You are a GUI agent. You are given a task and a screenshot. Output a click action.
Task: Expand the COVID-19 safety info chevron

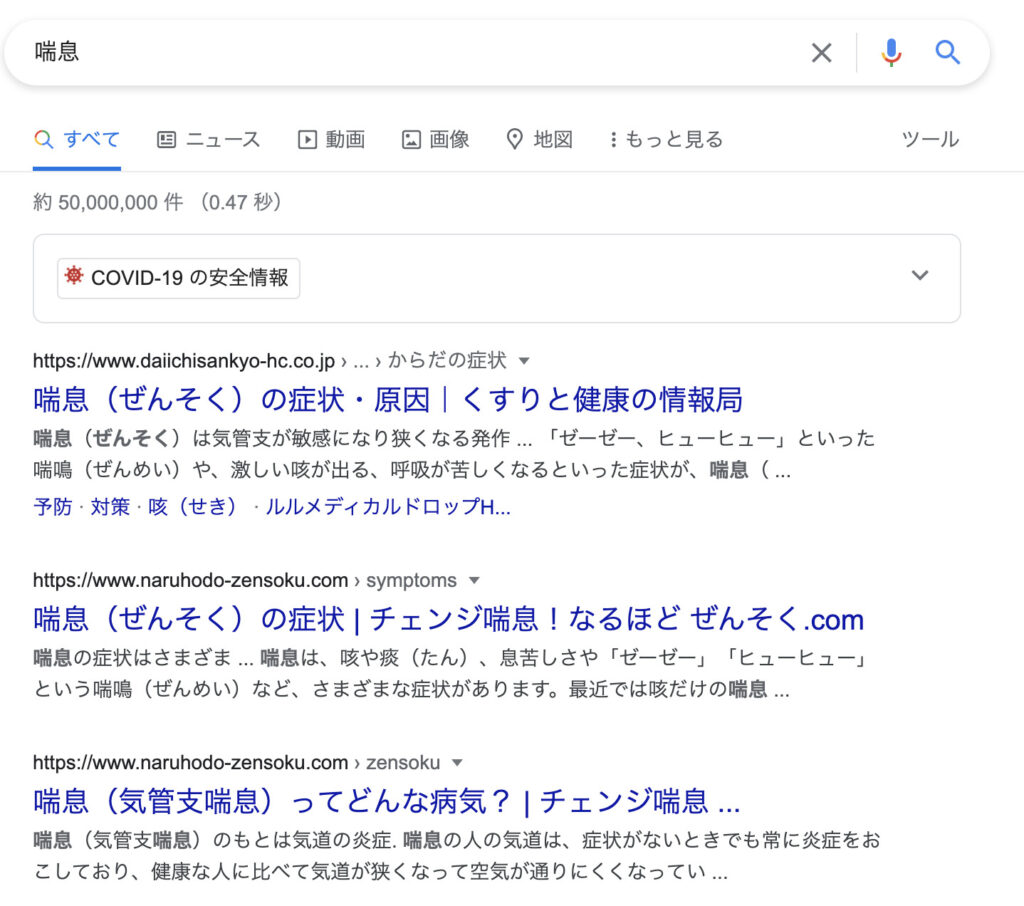tap(920, 275)
